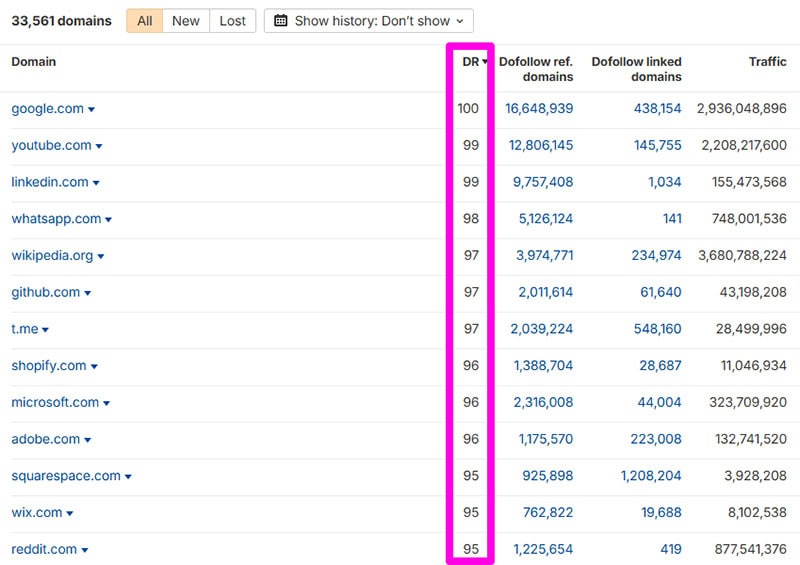Click reddit.com's 419 linked domains value

click(x=670, y=550)
